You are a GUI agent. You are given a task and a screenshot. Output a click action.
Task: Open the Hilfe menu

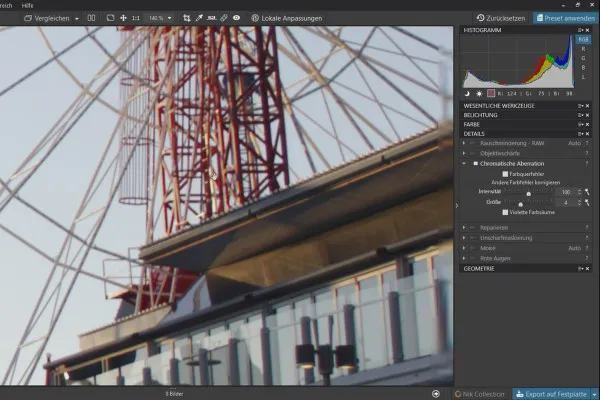[x=27, y=5]
